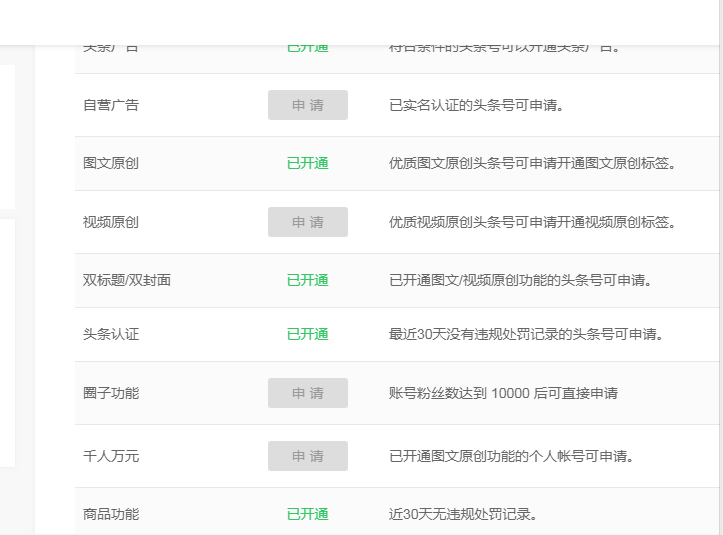
Task: Select the 自营广告 label
Action: coord(111,105)
